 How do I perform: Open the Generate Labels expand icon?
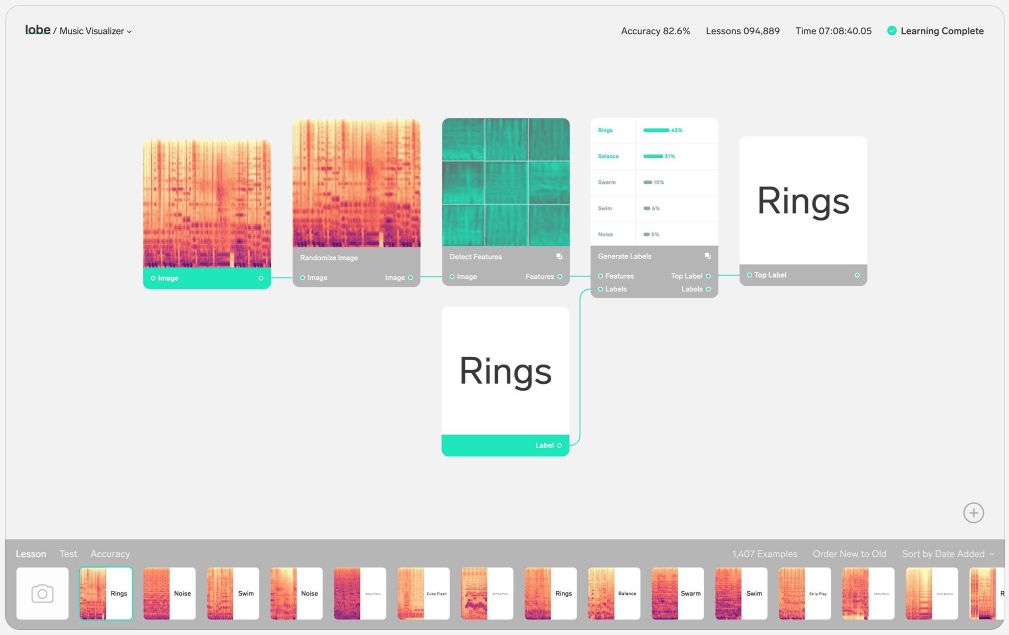708,256
